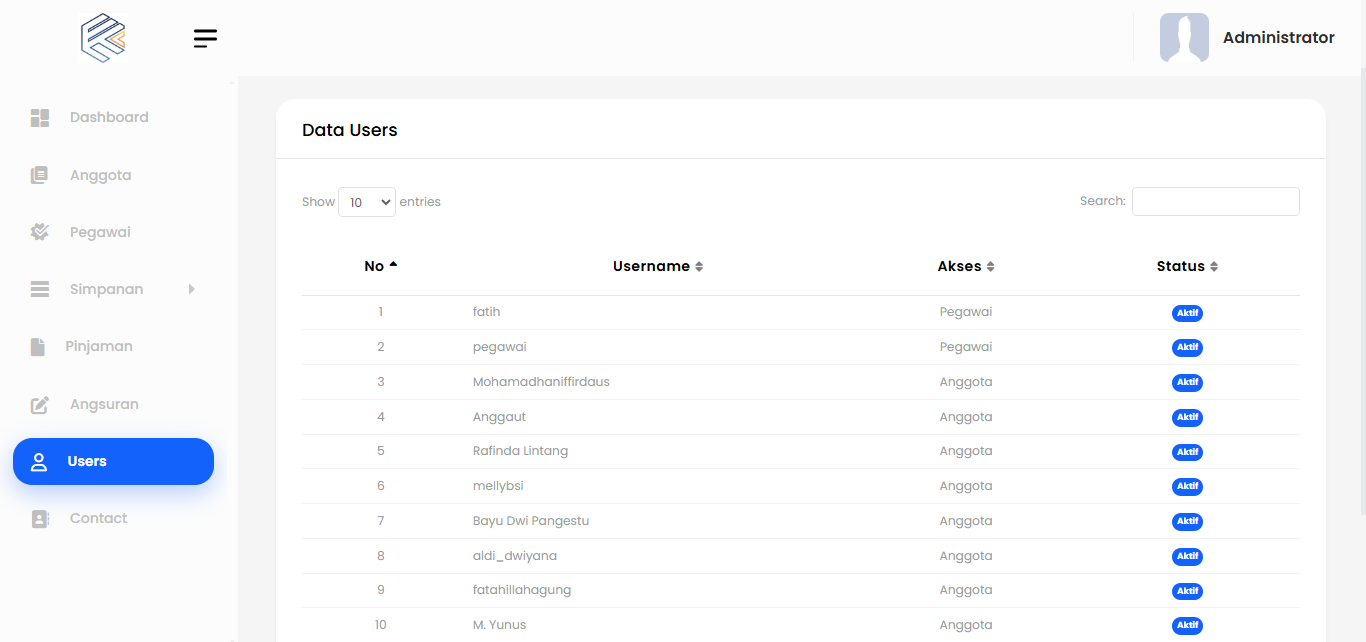Open the Show entries dropdown
The width and height of the screenshot is (1366, 642).
click(367, 202)
